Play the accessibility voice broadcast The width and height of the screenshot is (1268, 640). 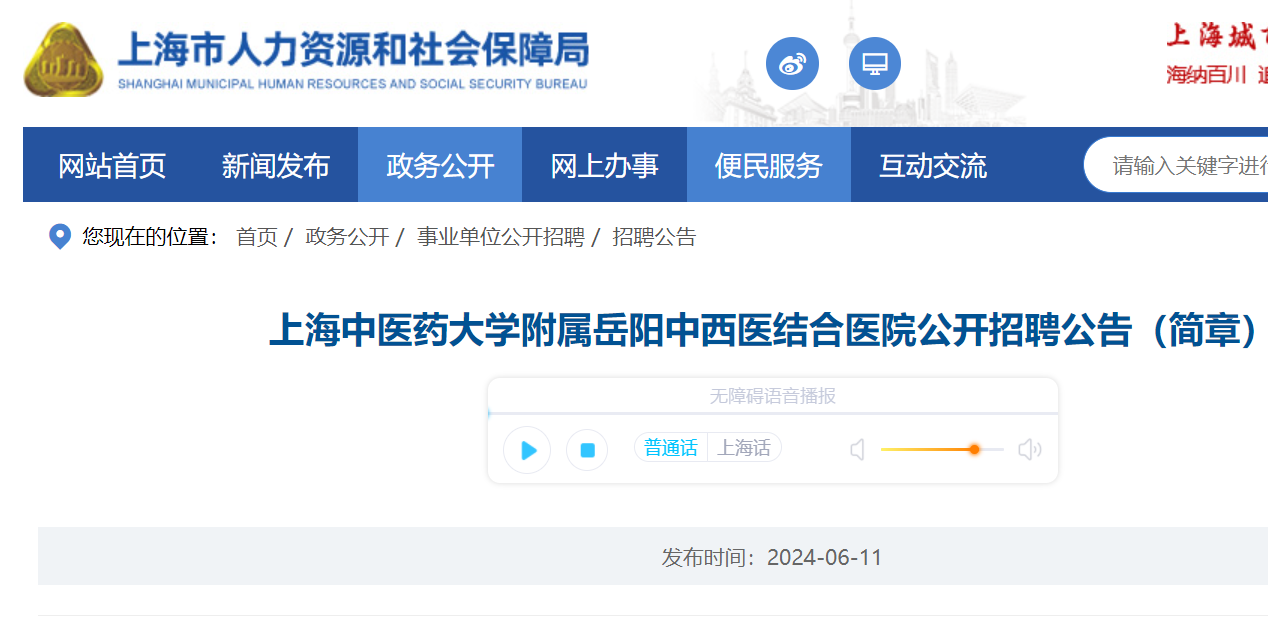point(527,450)
